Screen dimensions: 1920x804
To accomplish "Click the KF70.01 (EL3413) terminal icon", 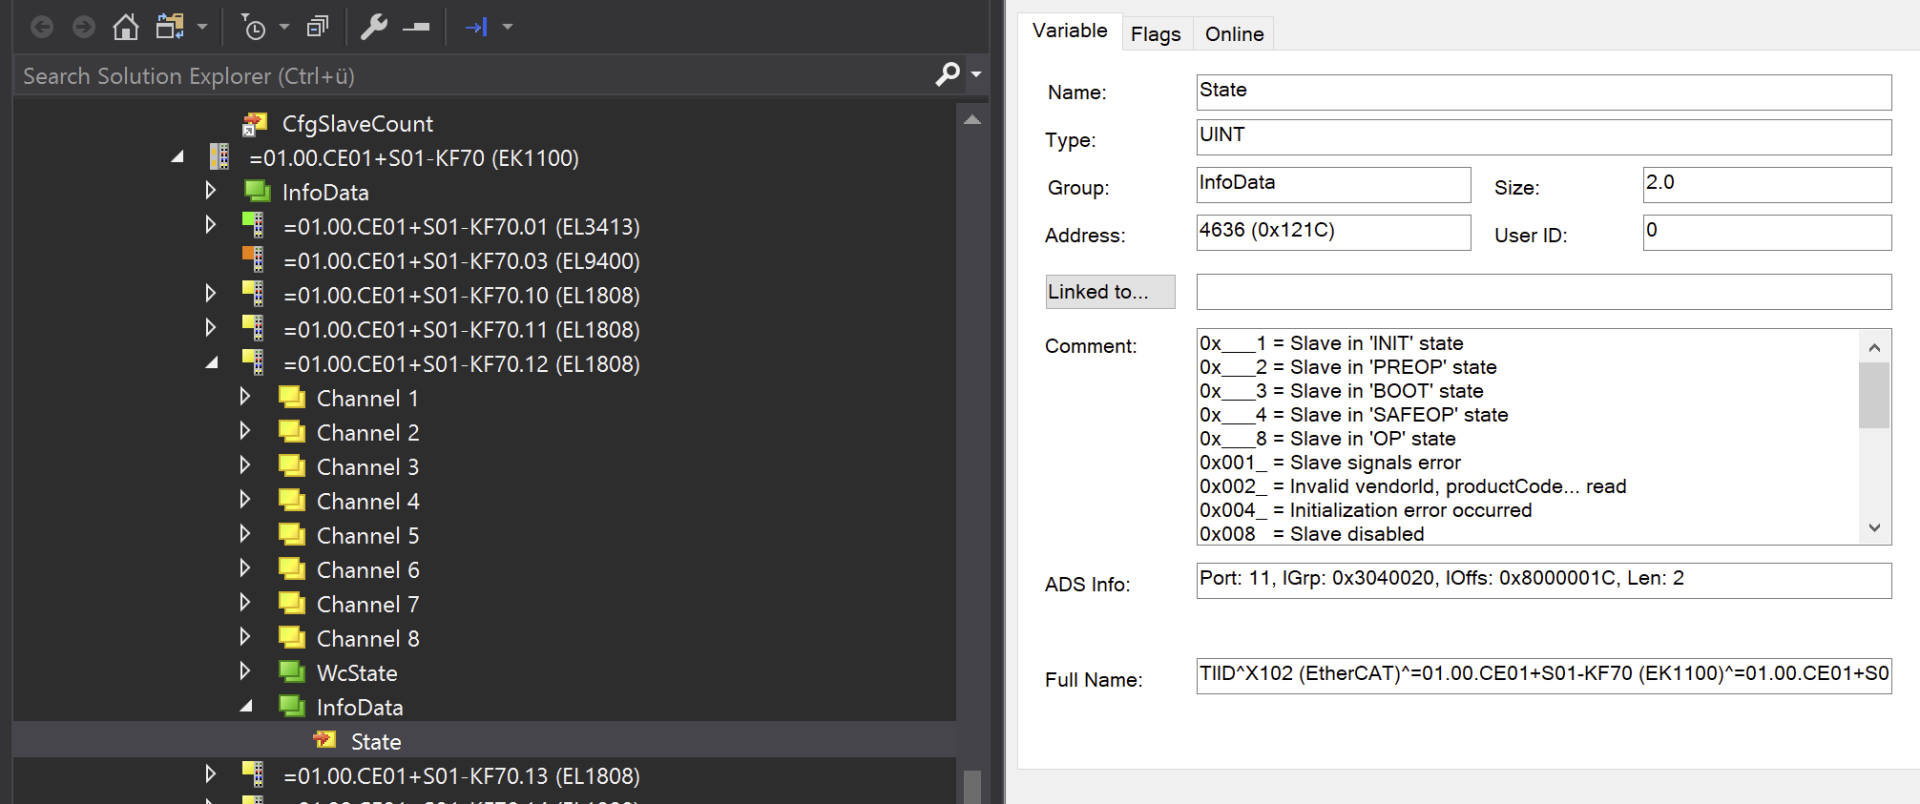I will [x=253, y=225].
